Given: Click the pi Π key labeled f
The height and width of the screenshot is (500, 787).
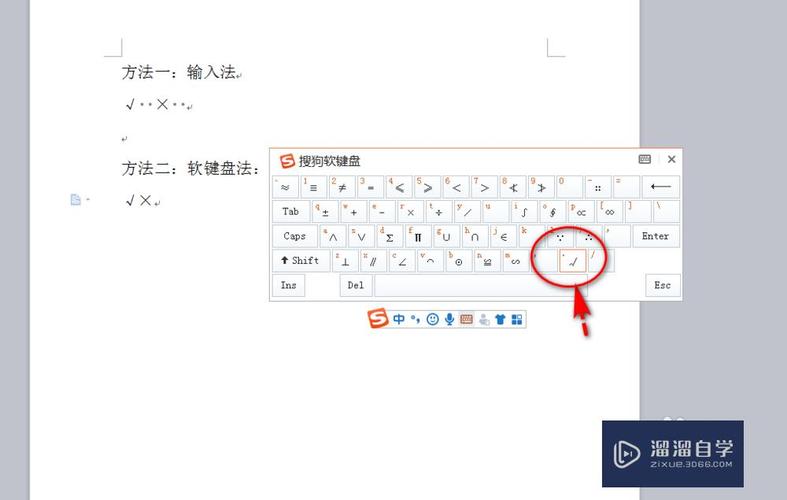Looking at the screenshot, I should coord(418,236).
